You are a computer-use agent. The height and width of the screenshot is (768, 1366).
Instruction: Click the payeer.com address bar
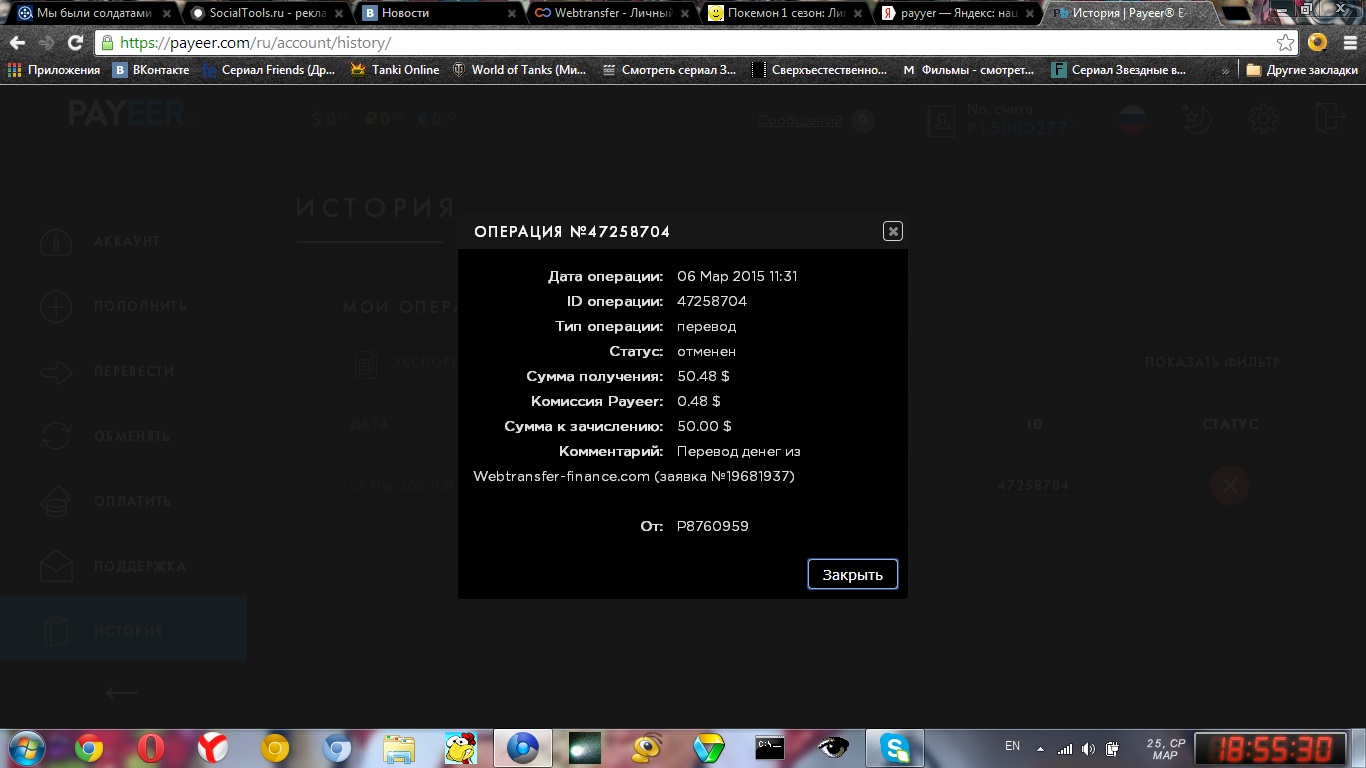(696, 43)
